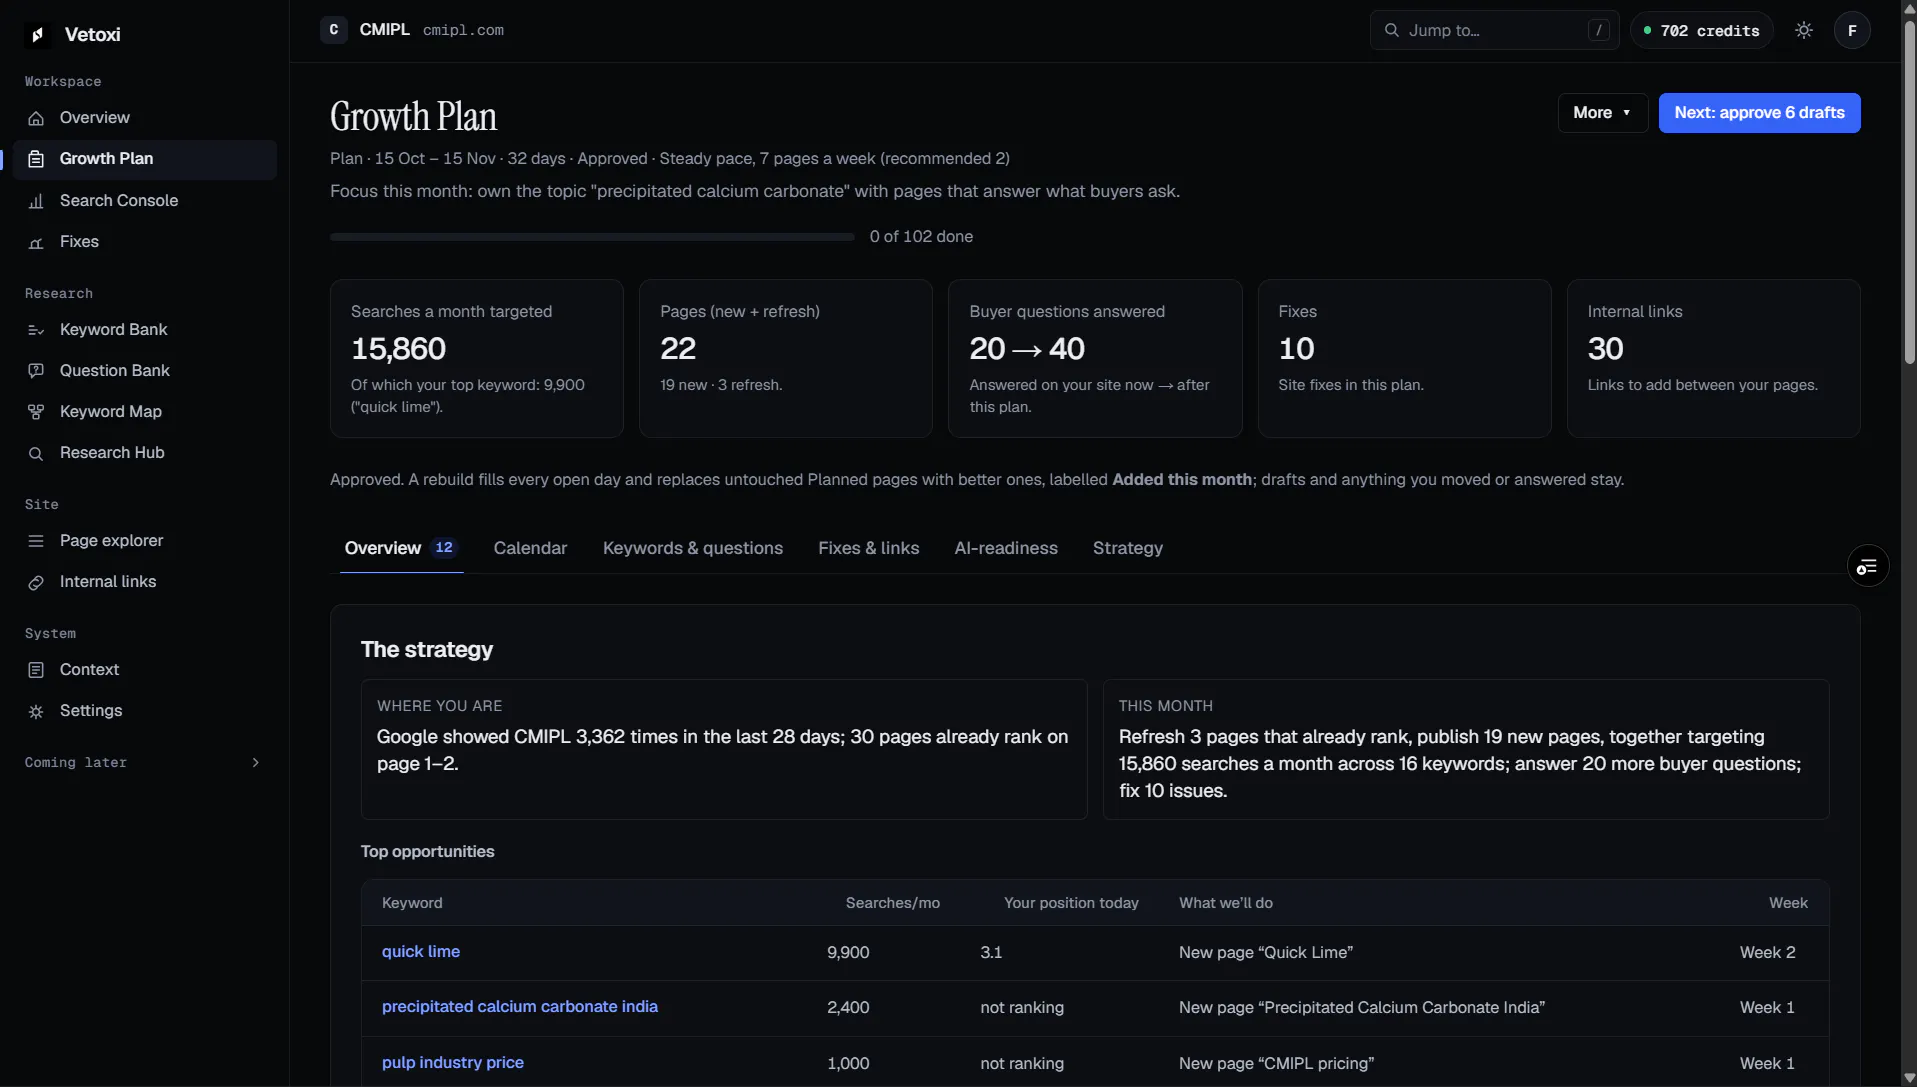
Task: Switch to the Keywords & questions tab
Action: (692, 548)
